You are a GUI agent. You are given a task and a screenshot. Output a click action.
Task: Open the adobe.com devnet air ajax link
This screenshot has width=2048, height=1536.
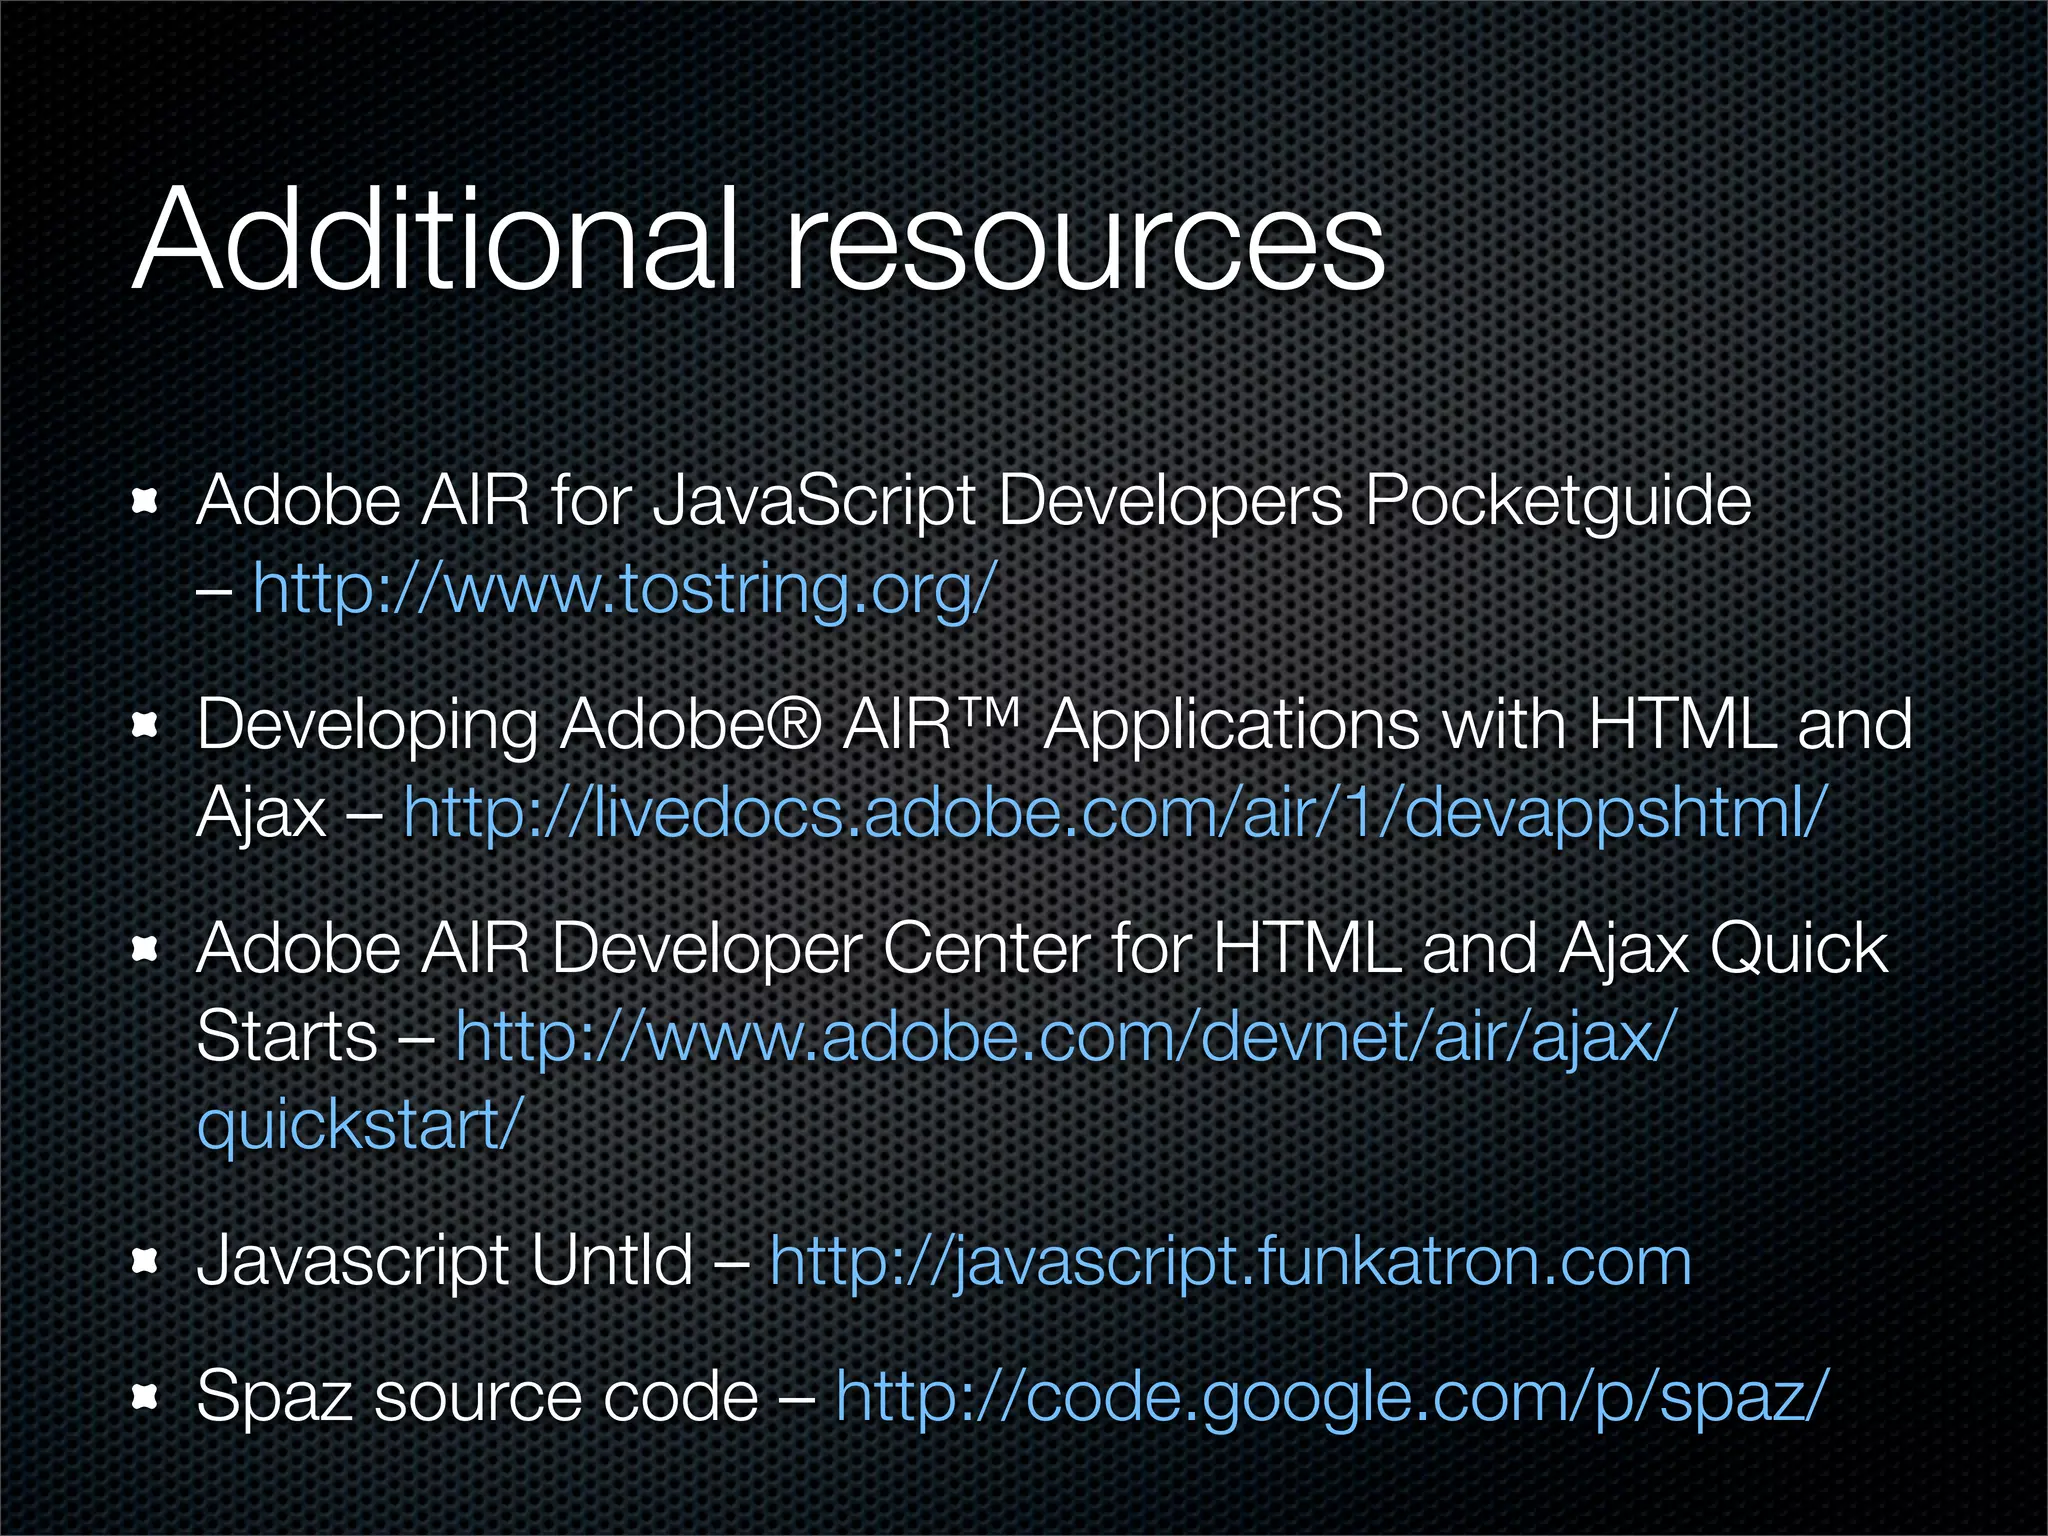(1065, 1037)
